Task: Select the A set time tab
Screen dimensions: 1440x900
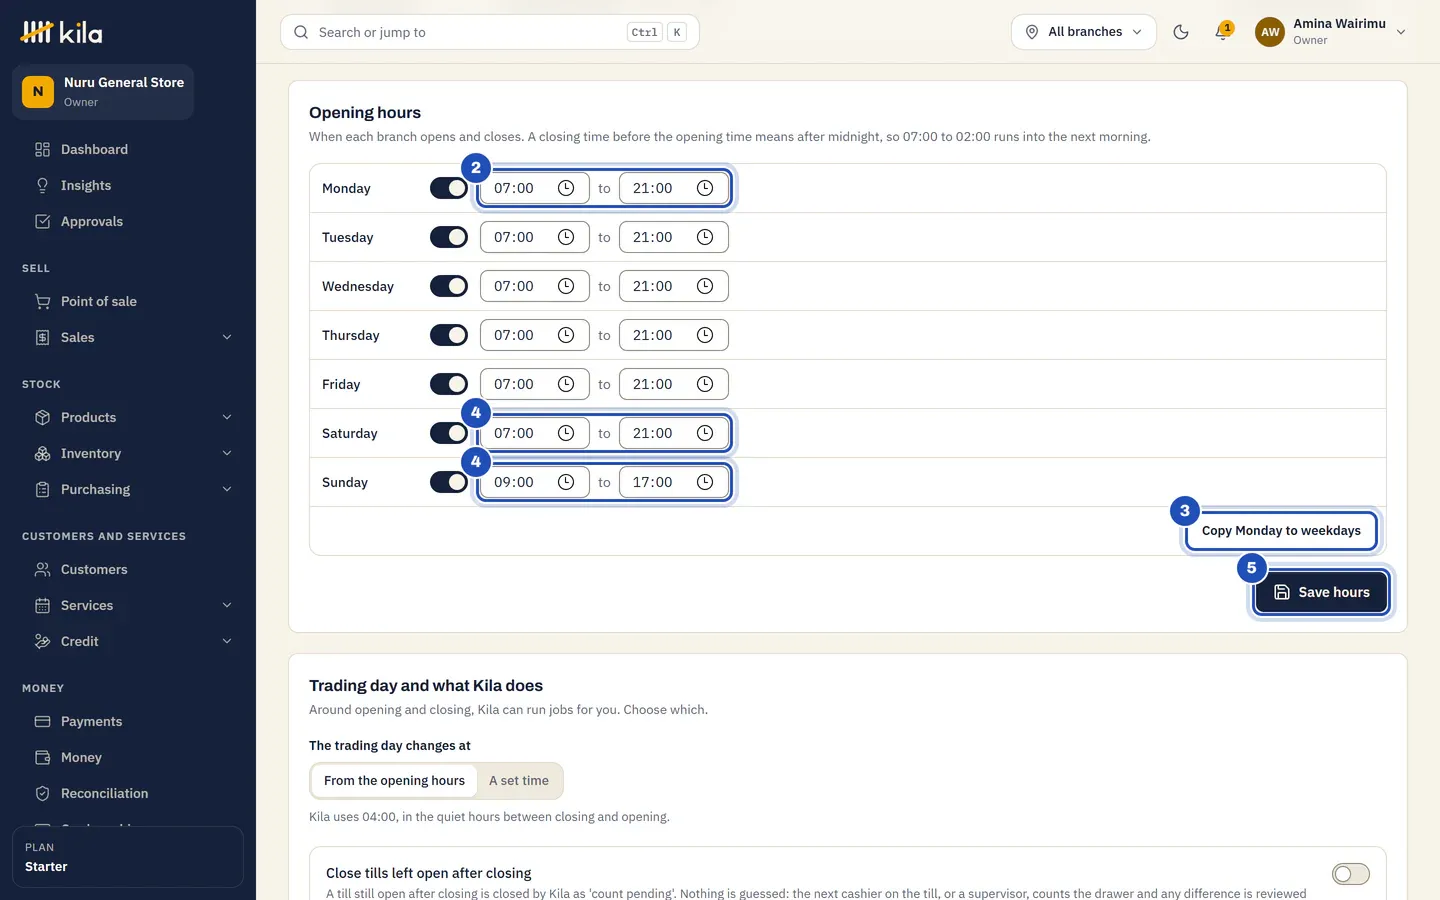Action: pyautogui.click(x=519, y=781)
